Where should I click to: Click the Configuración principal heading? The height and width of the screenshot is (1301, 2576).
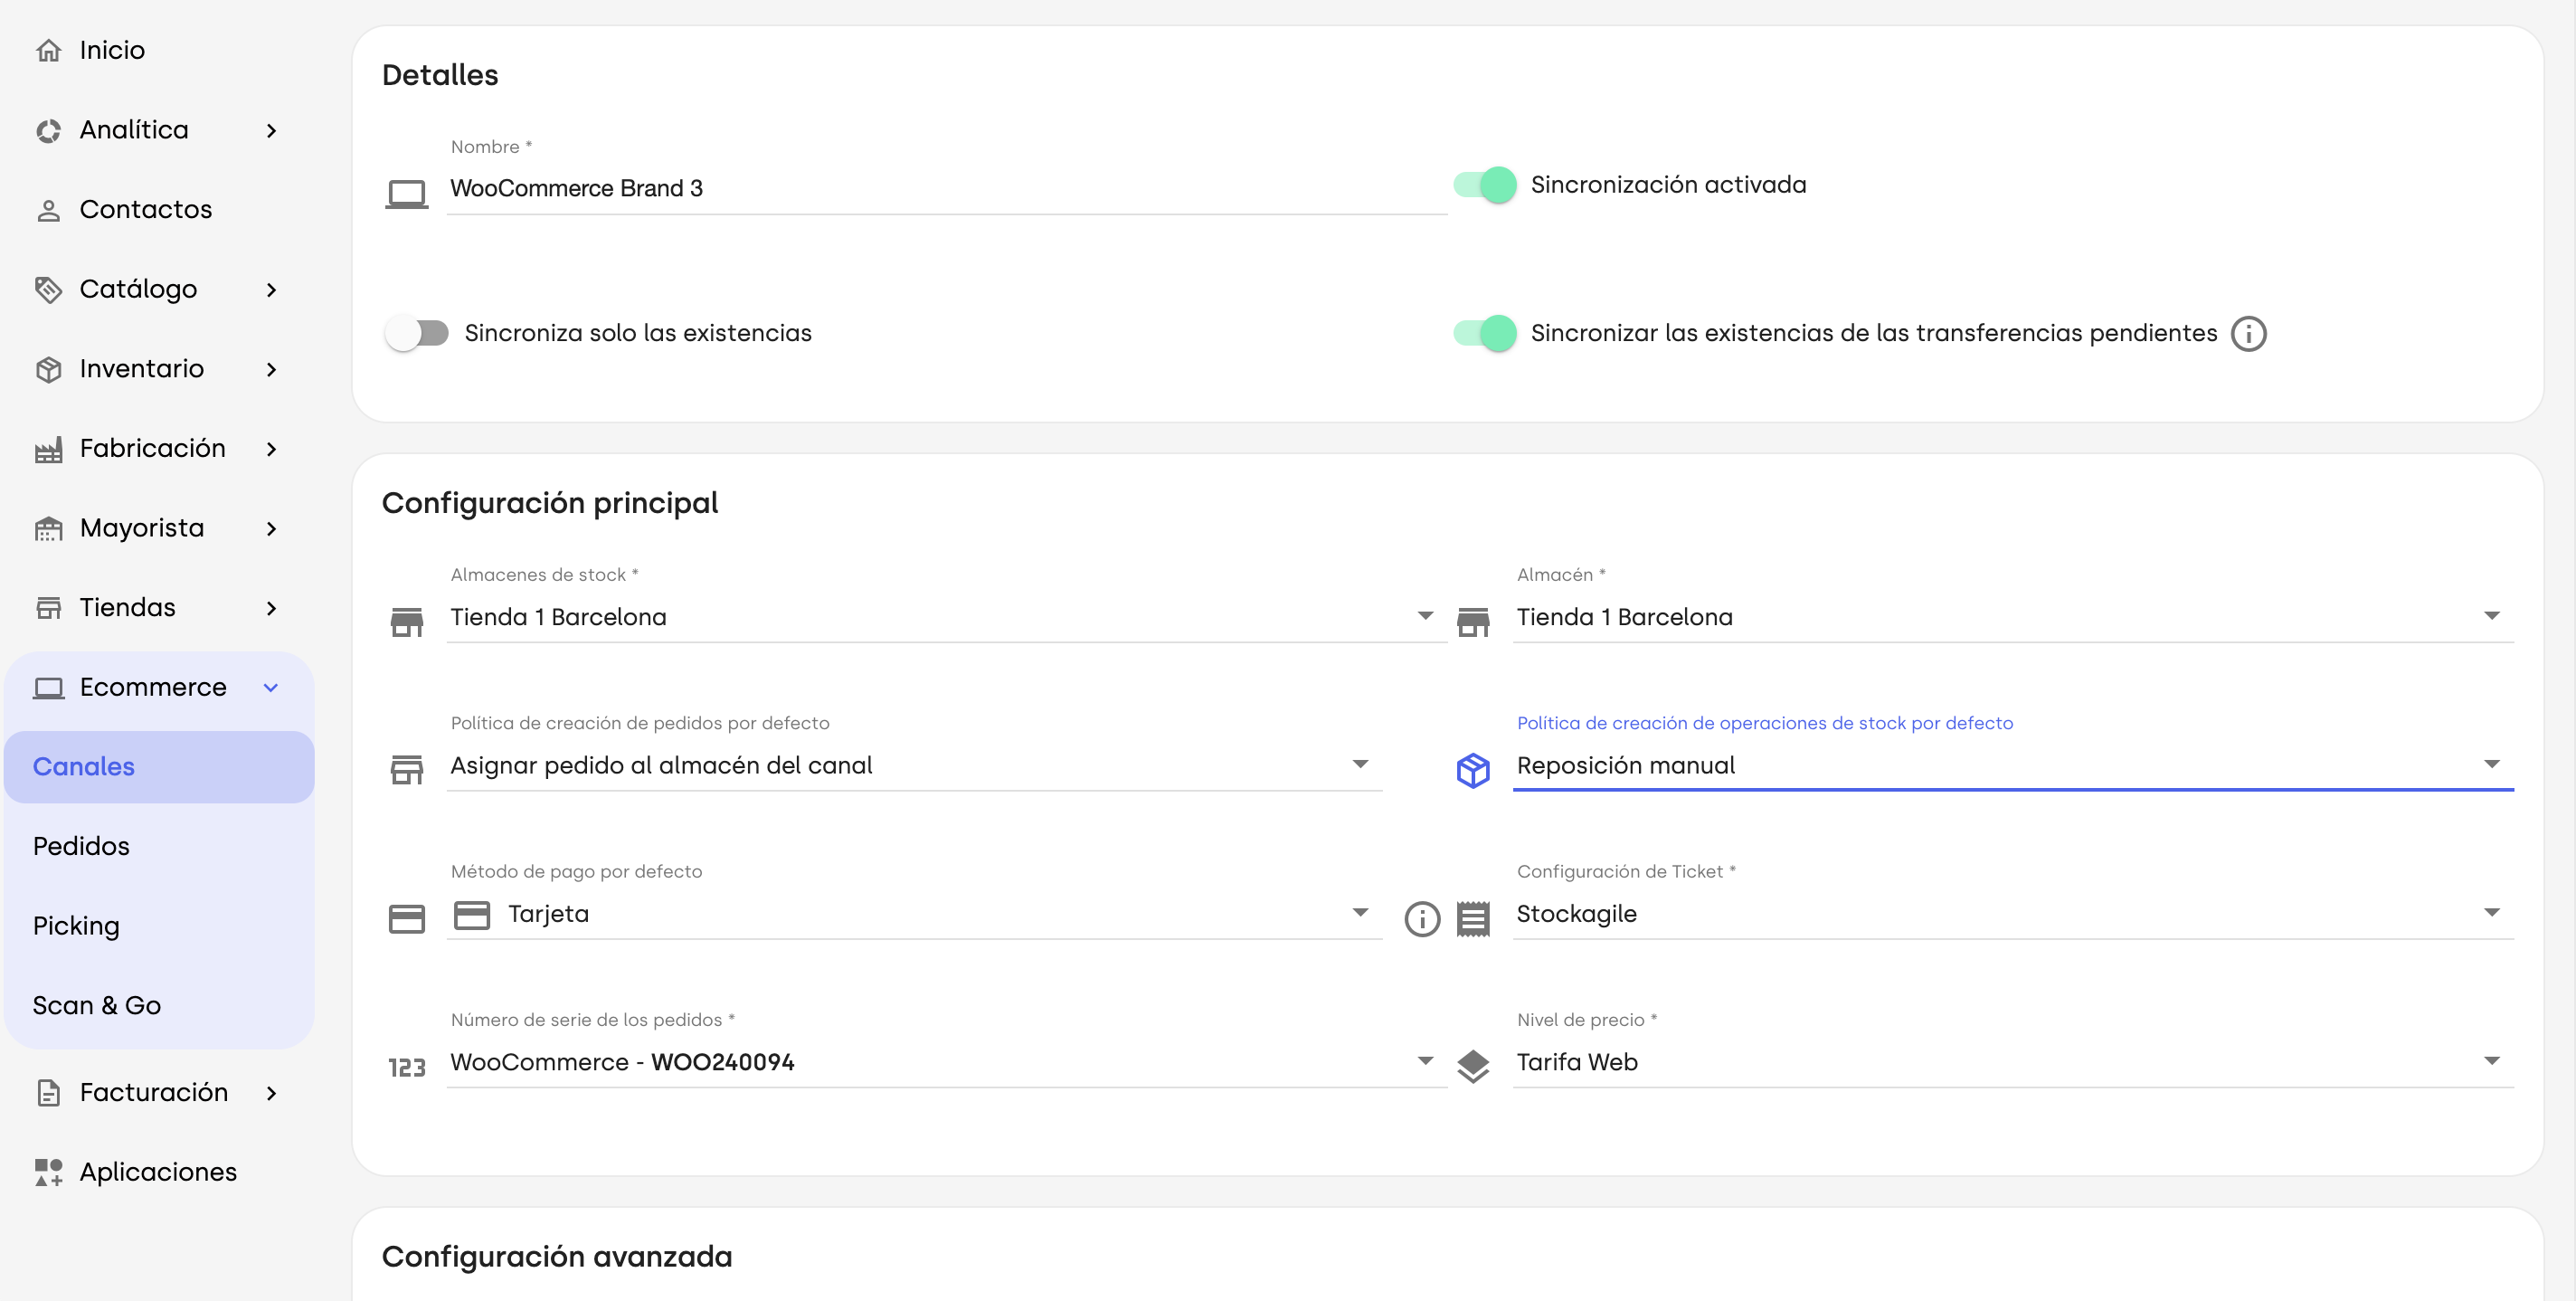coord(550,503)
